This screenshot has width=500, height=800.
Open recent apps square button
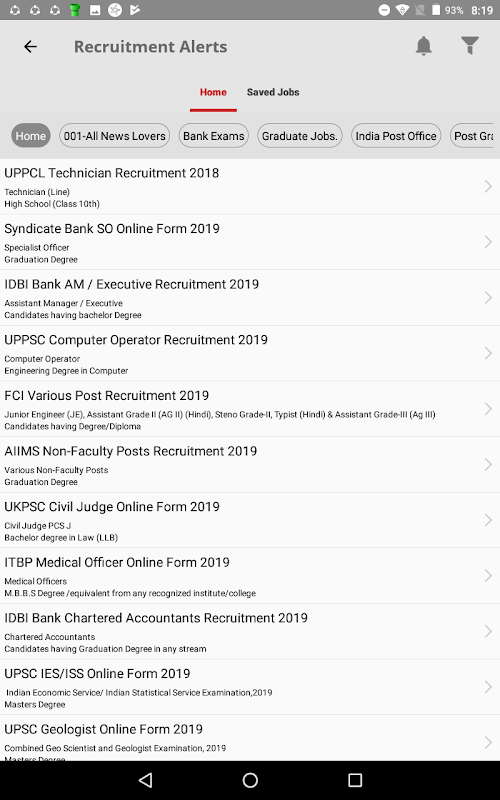(x=355, y=780)
